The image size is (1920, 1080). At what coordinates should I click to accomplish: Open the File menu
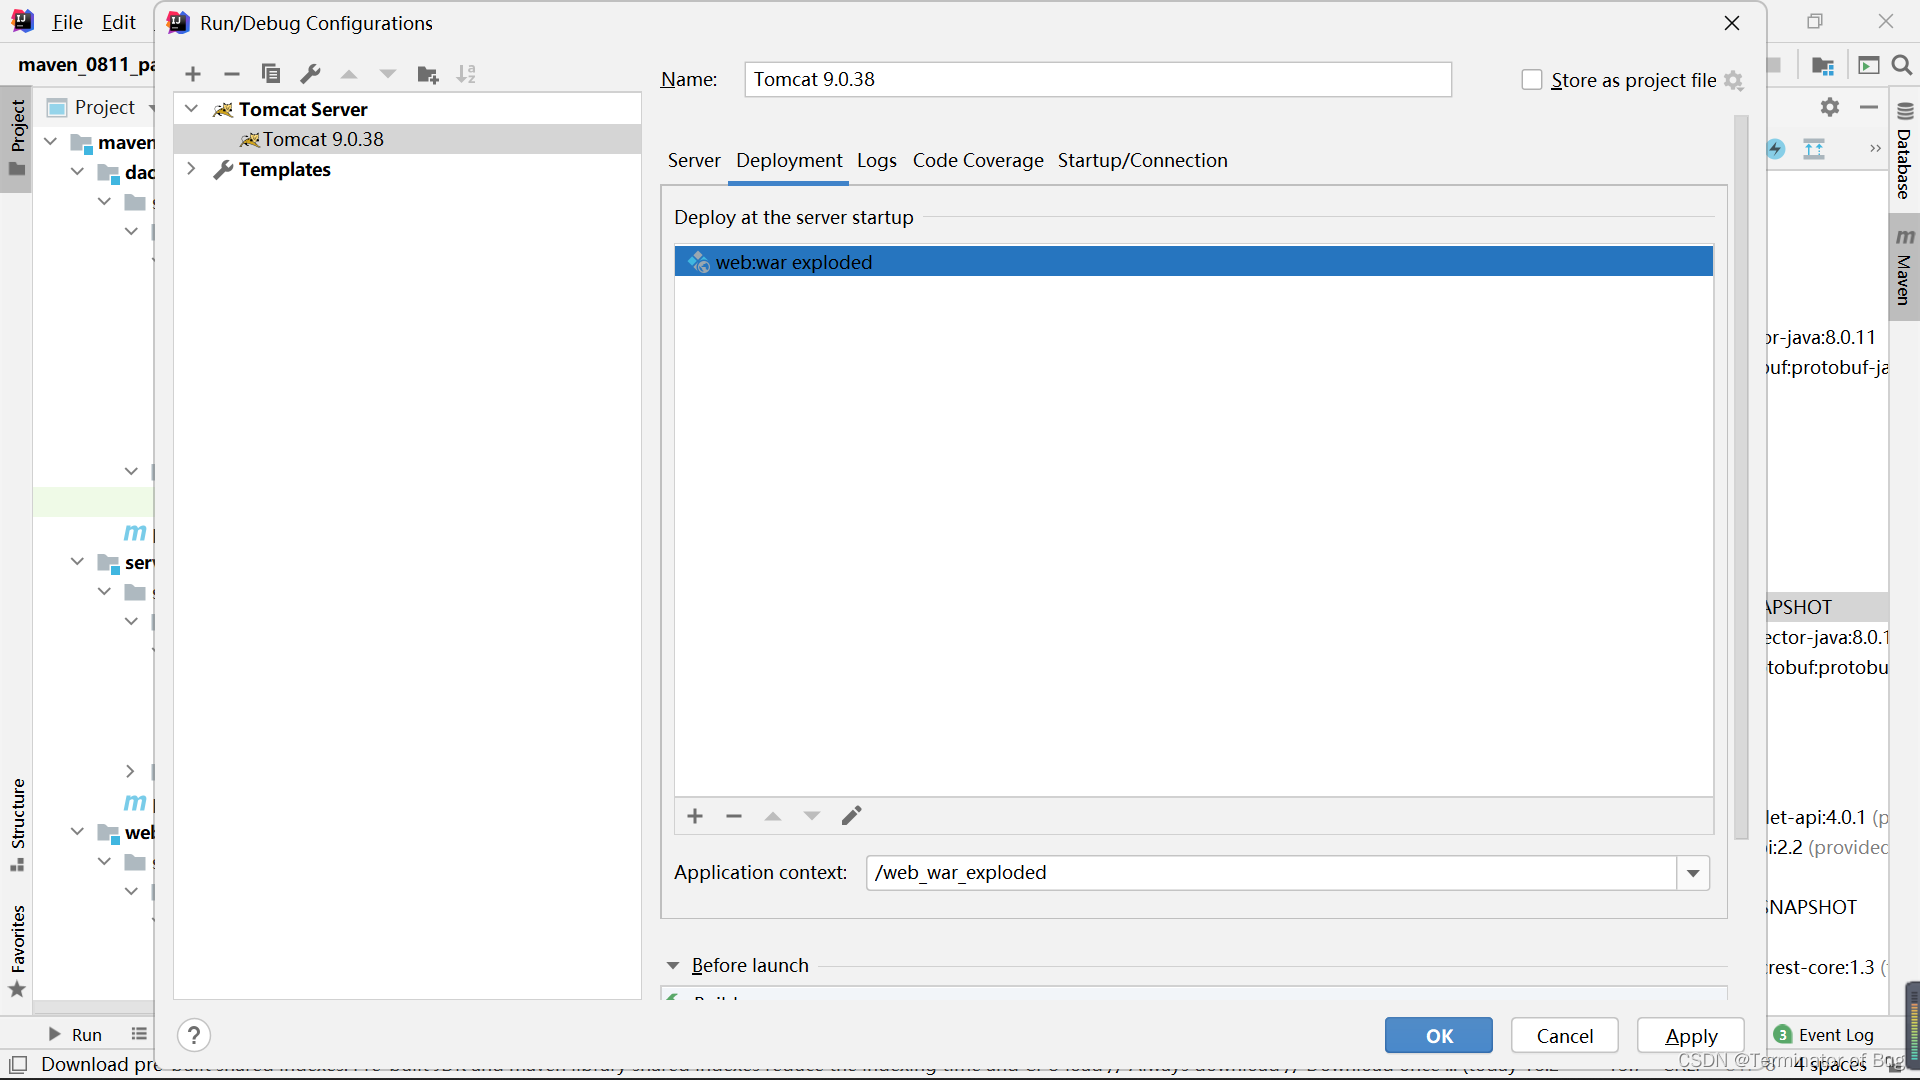(x=67, y=22)
